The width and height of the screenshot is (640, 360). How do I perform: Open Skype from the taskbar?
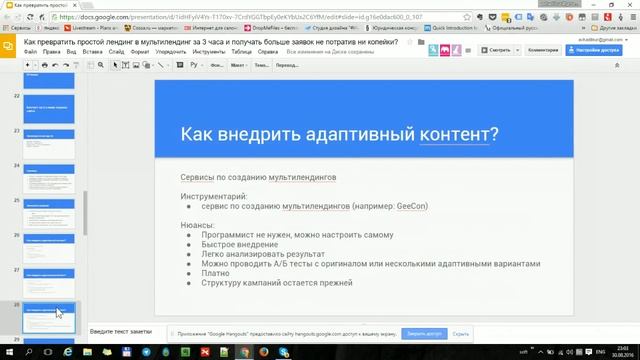click(x=284, y=352)
